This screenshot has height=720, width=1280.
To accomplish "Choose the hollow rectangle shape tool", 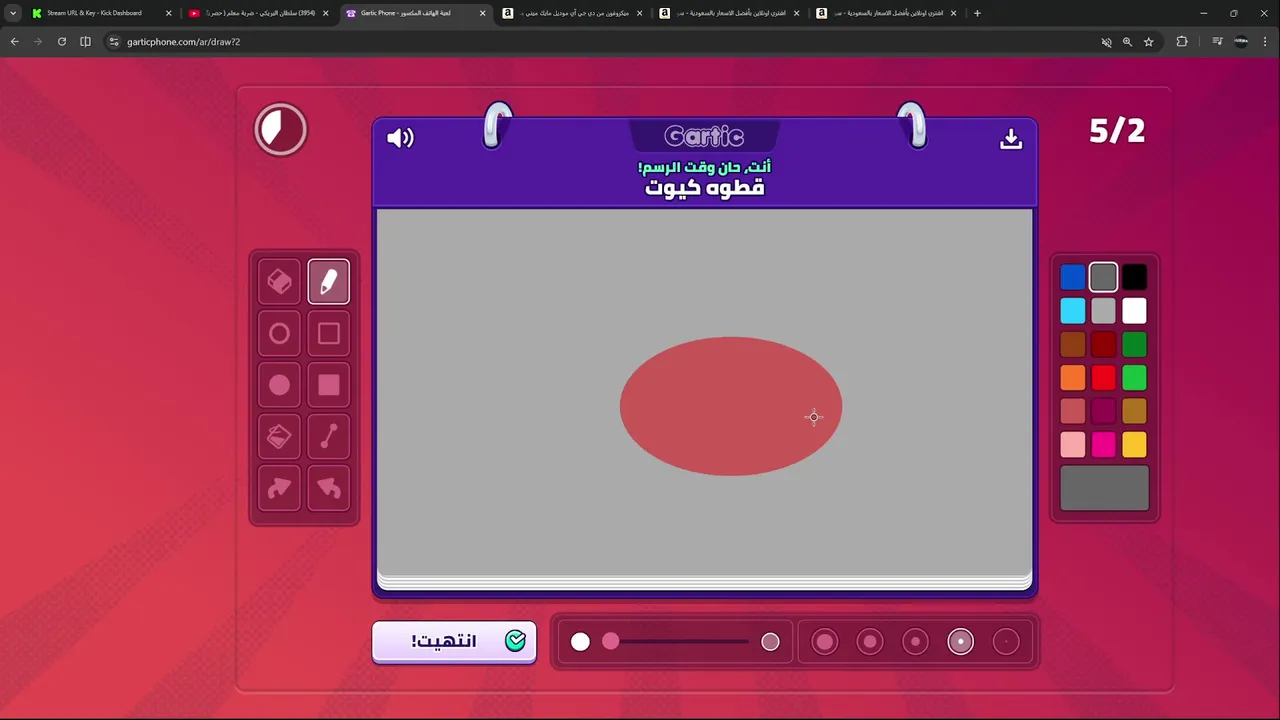I will [x=329, y=334].
